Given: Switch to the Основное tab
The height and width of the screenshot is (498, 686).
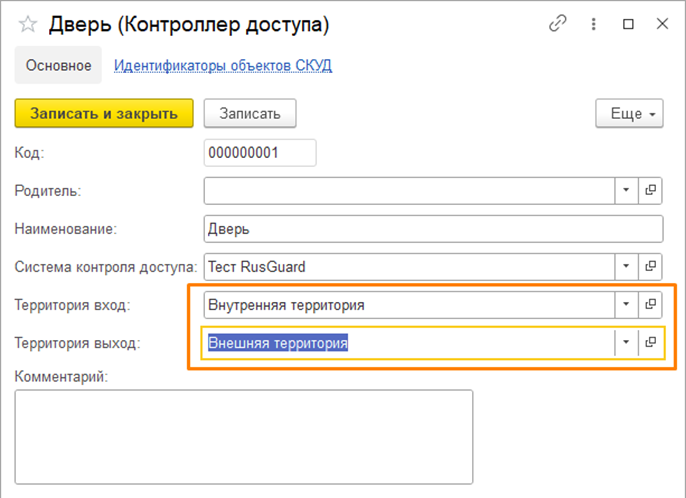Looking at the screenshot, I should pyautogui.click(x=58, y=66).
